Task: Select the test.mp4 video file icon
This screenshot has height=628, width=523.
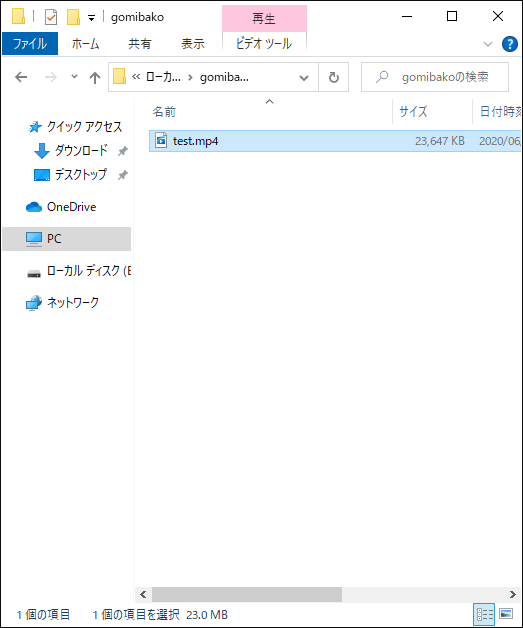Action: coord(161,141)
